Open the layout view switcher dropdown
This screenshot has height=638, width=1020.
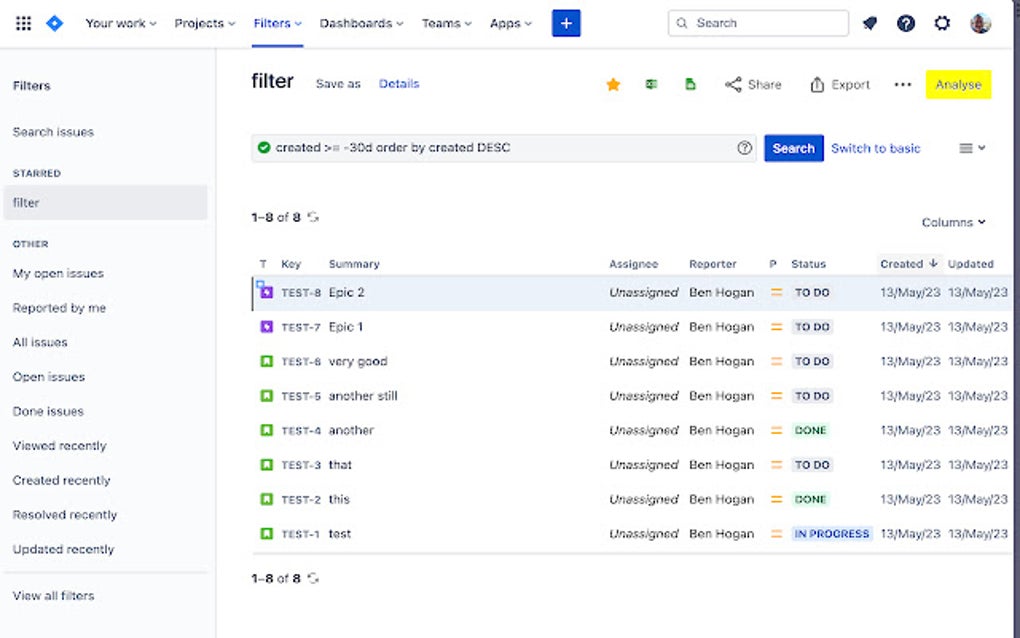(971, 147)
